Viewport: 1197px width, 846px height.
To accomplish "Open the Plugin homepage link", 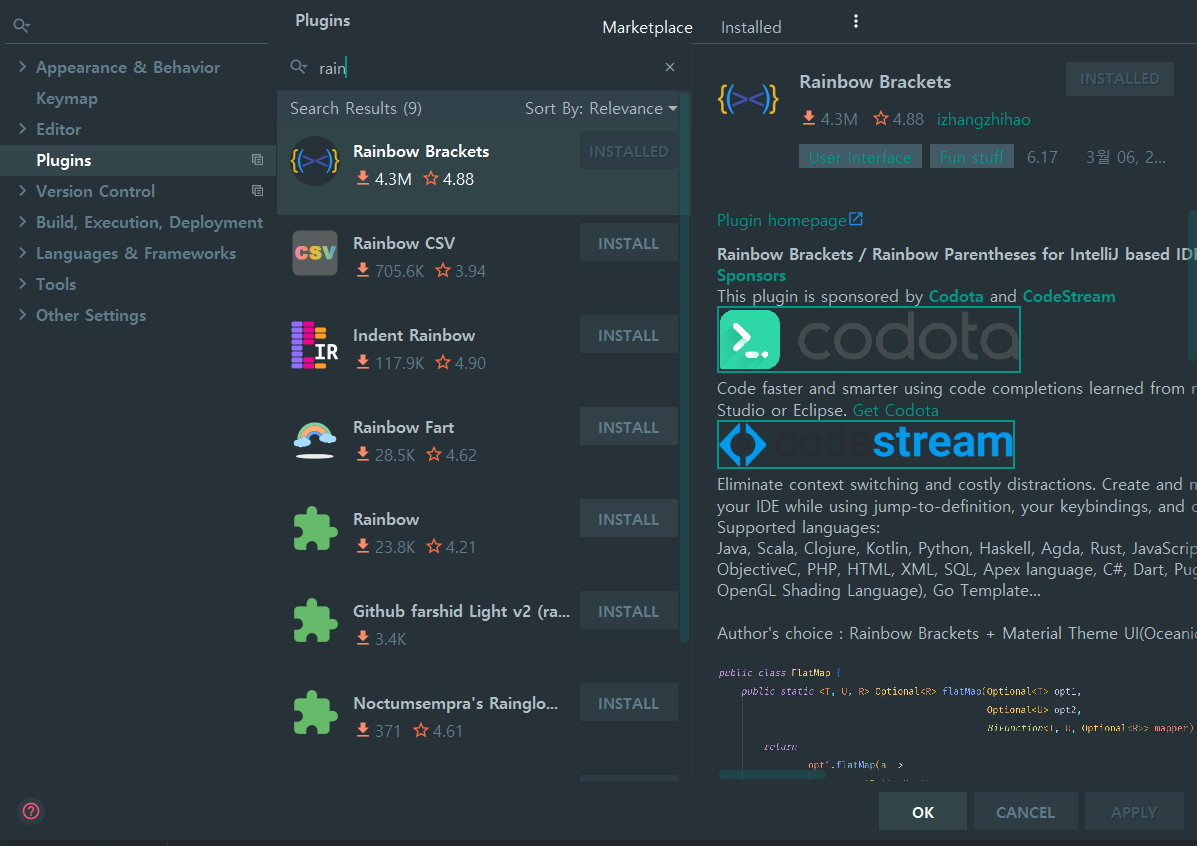I will point(782,221).
